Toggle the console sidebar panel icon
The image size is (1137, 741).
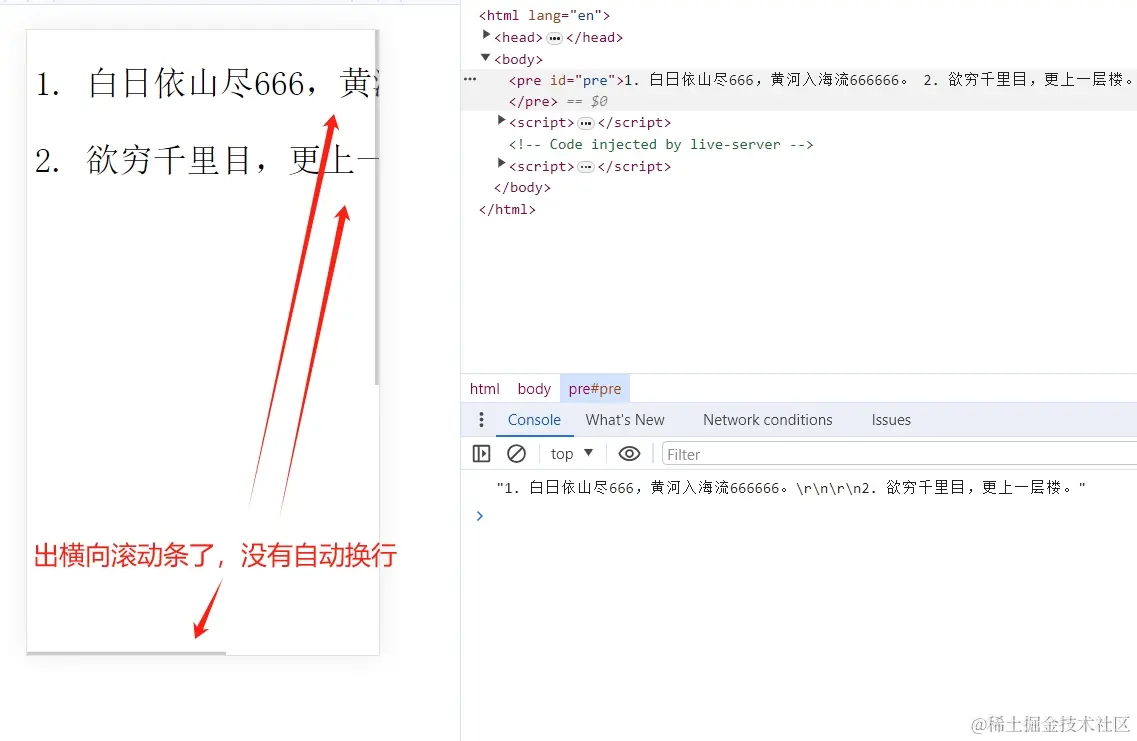481,454
